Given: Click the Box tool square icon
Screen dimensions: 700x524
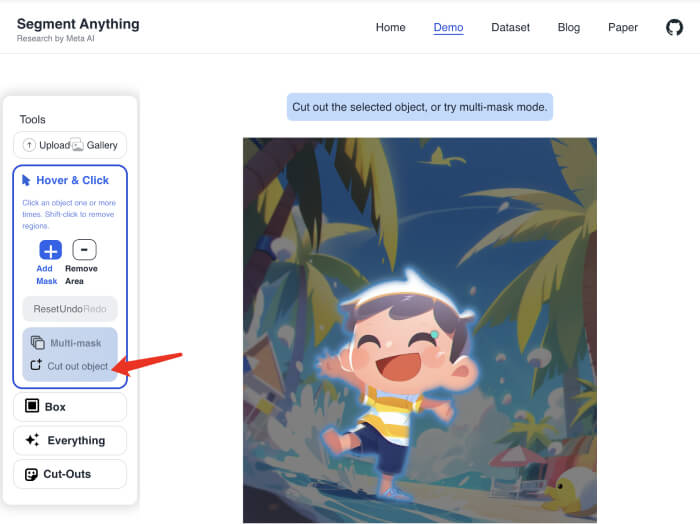Looking at the screenshot, I should 32,407.
